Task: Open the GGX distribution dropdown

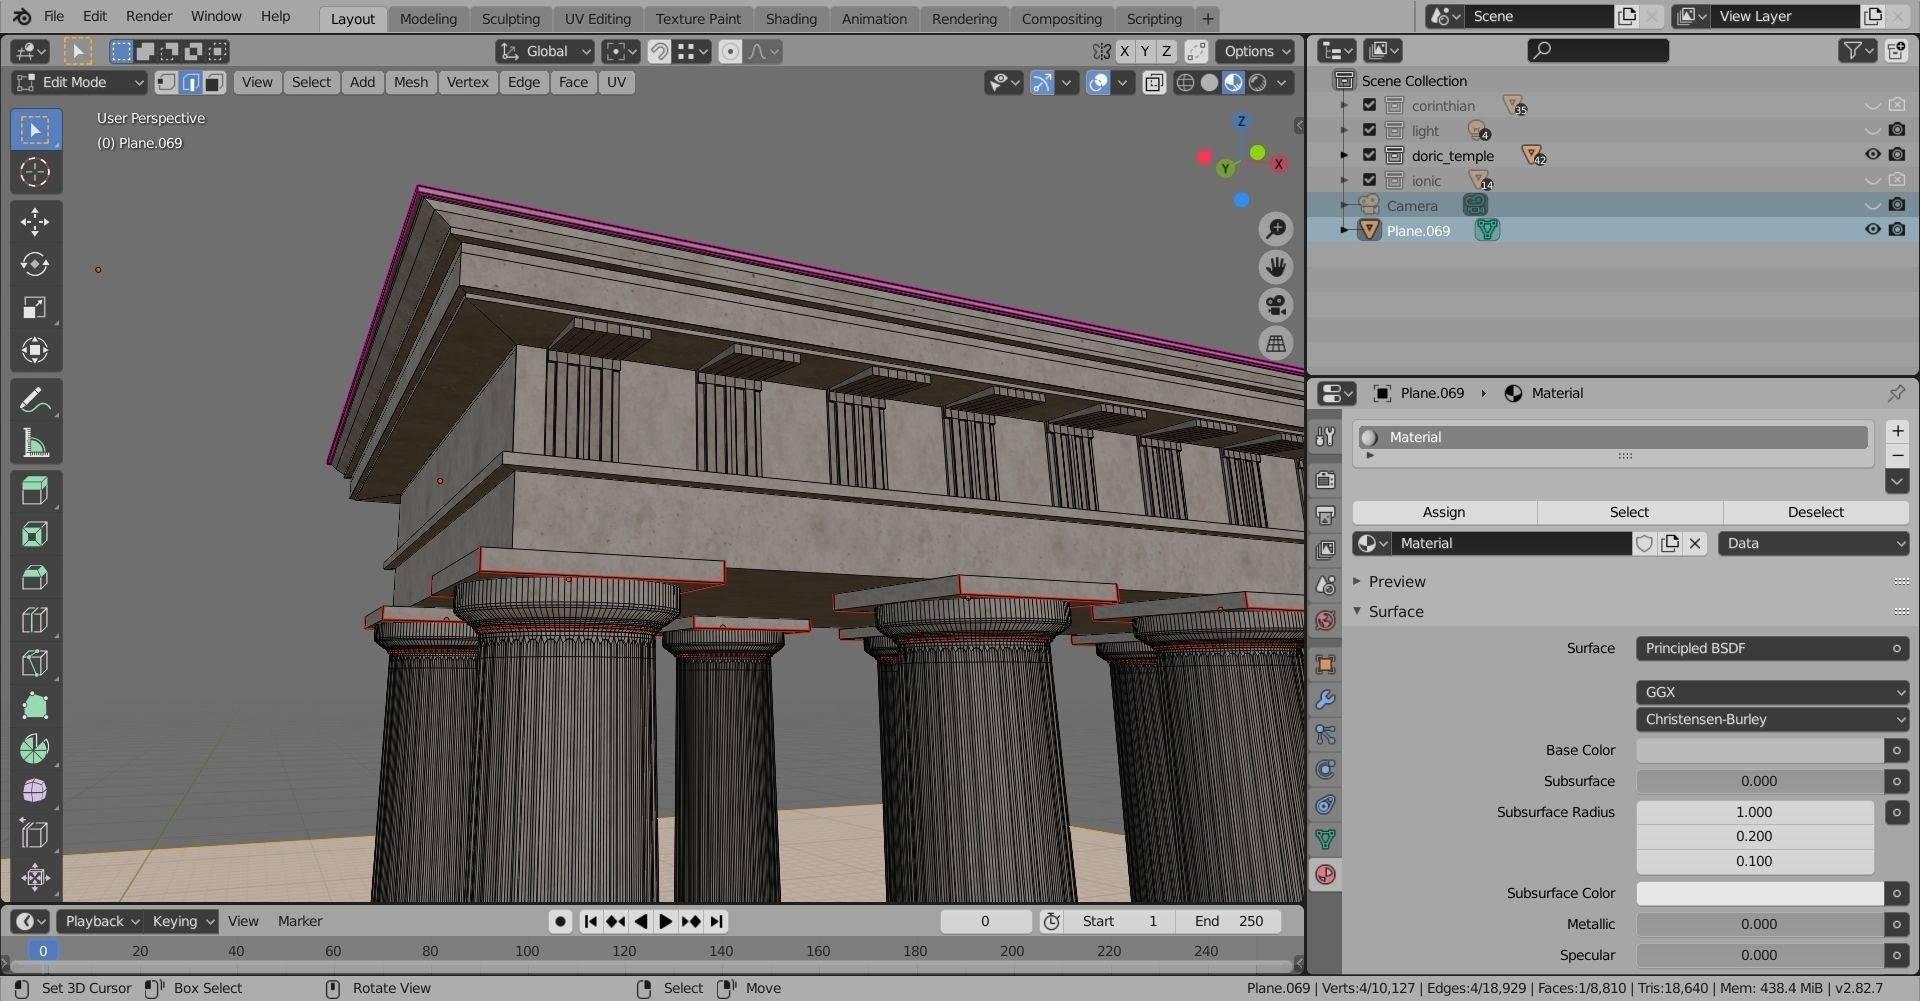Action: [x=1772, y=692]
